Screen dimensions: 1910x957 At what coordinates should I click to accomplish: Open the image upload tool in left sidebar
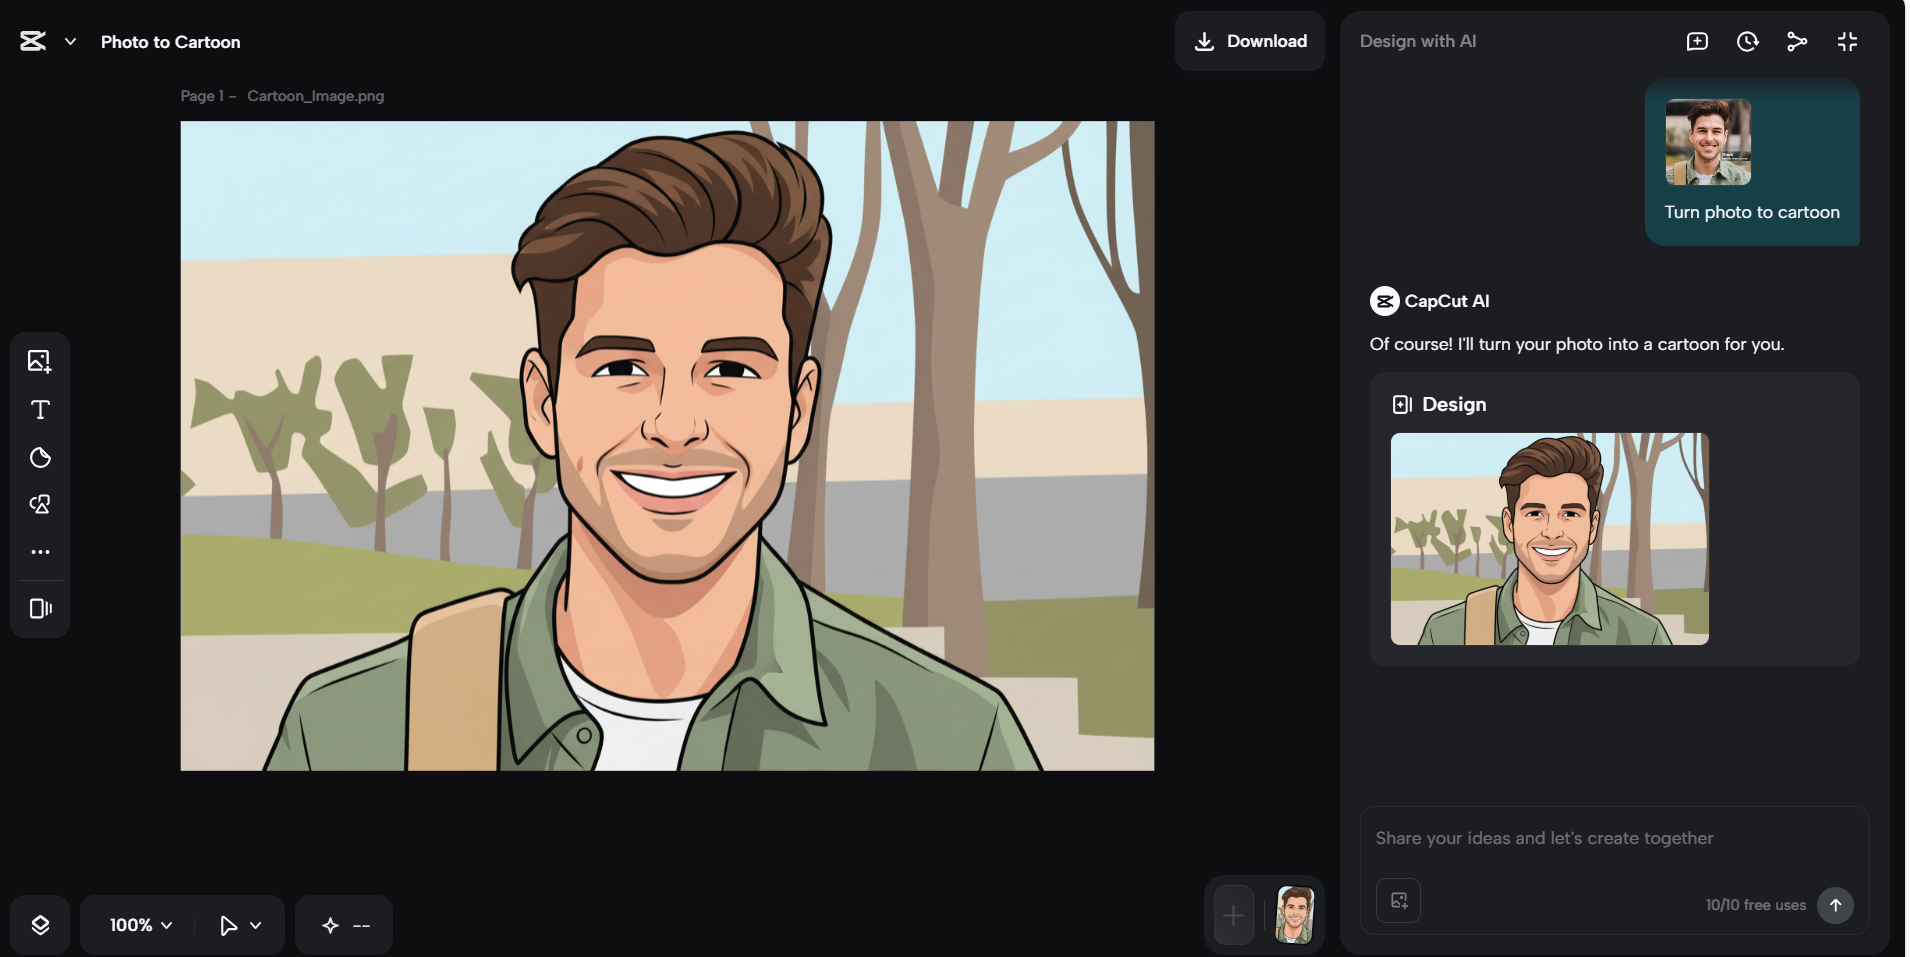[40, 361]
